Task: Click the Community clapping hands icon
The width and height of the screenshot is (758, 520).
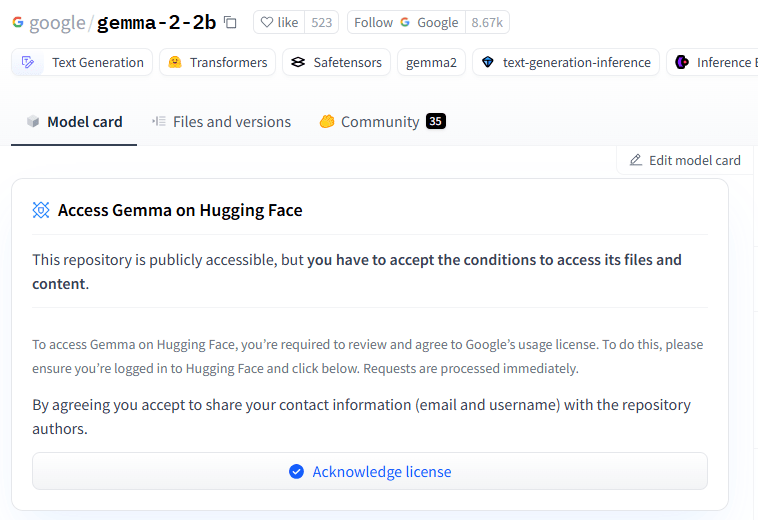Action: pyautogui.click(x=327, y=121)
